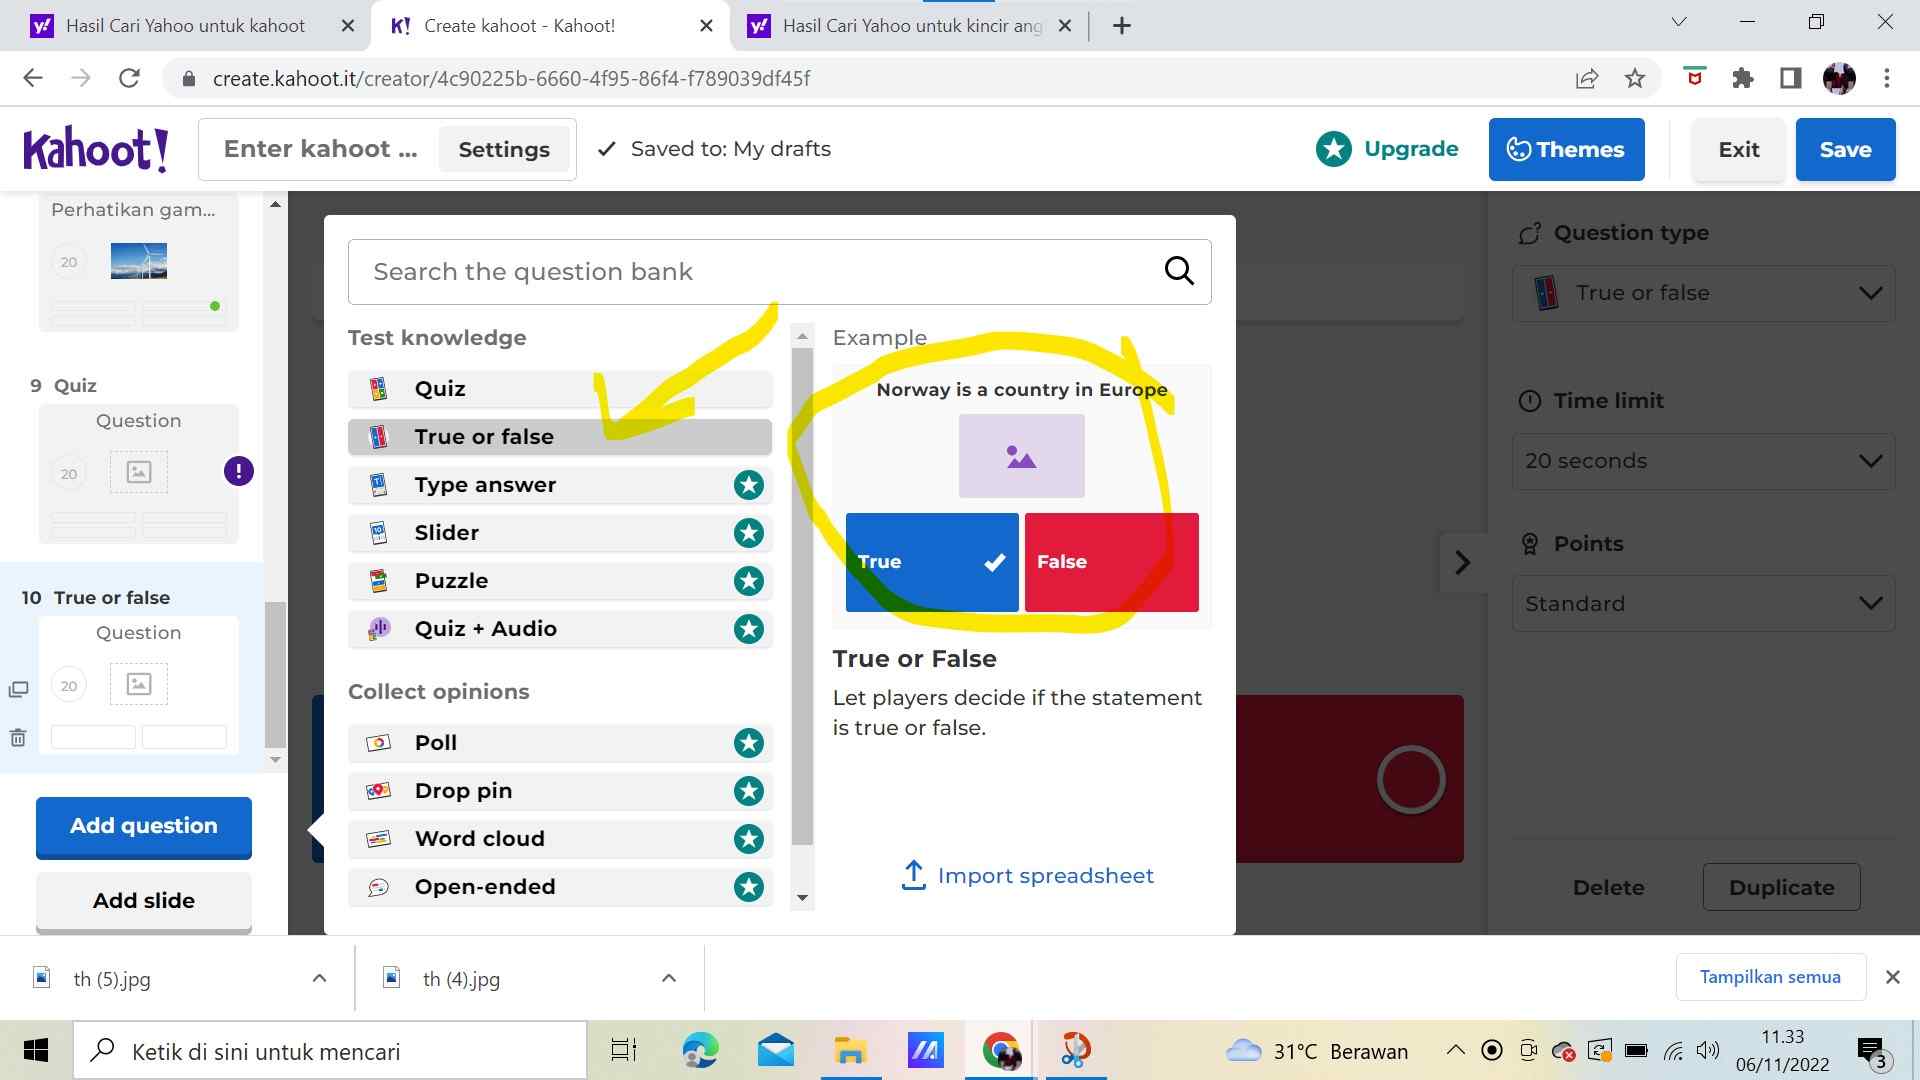Click the Quiz + Audio premium star
1920x1080 pixels.
748,629
